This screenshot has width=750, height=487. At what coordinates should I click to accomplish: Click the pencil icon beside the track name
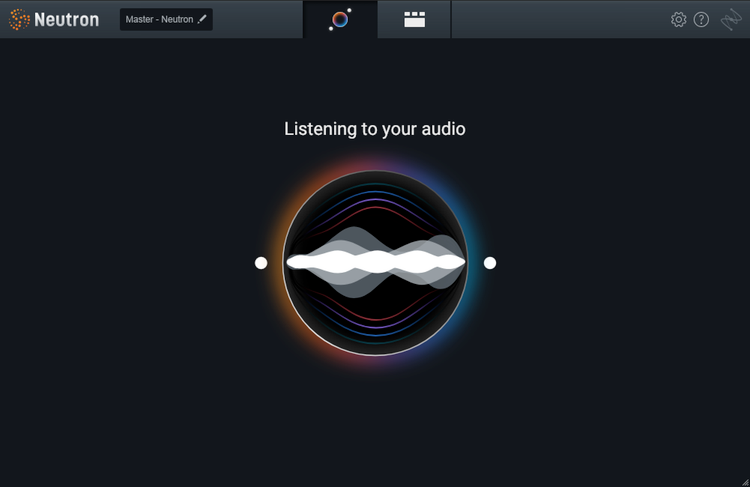202,19
